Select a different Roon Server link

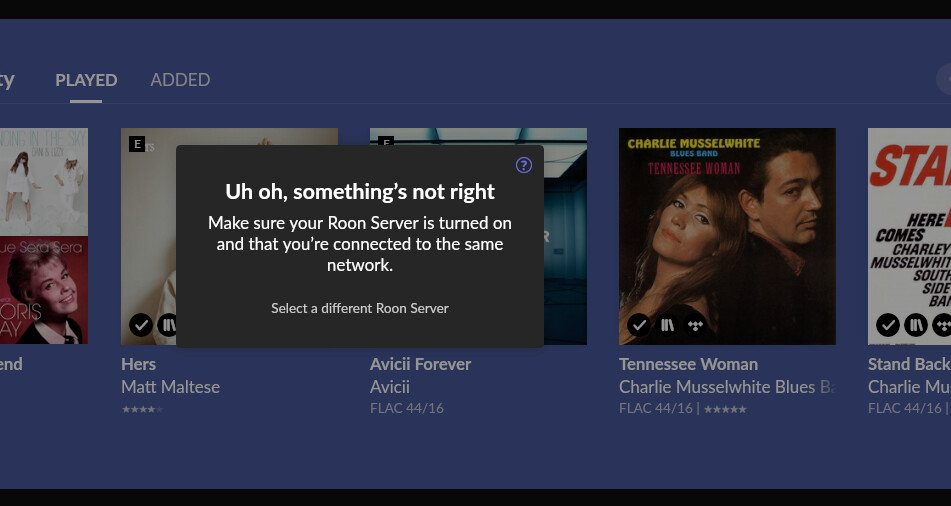coord(360,308)
